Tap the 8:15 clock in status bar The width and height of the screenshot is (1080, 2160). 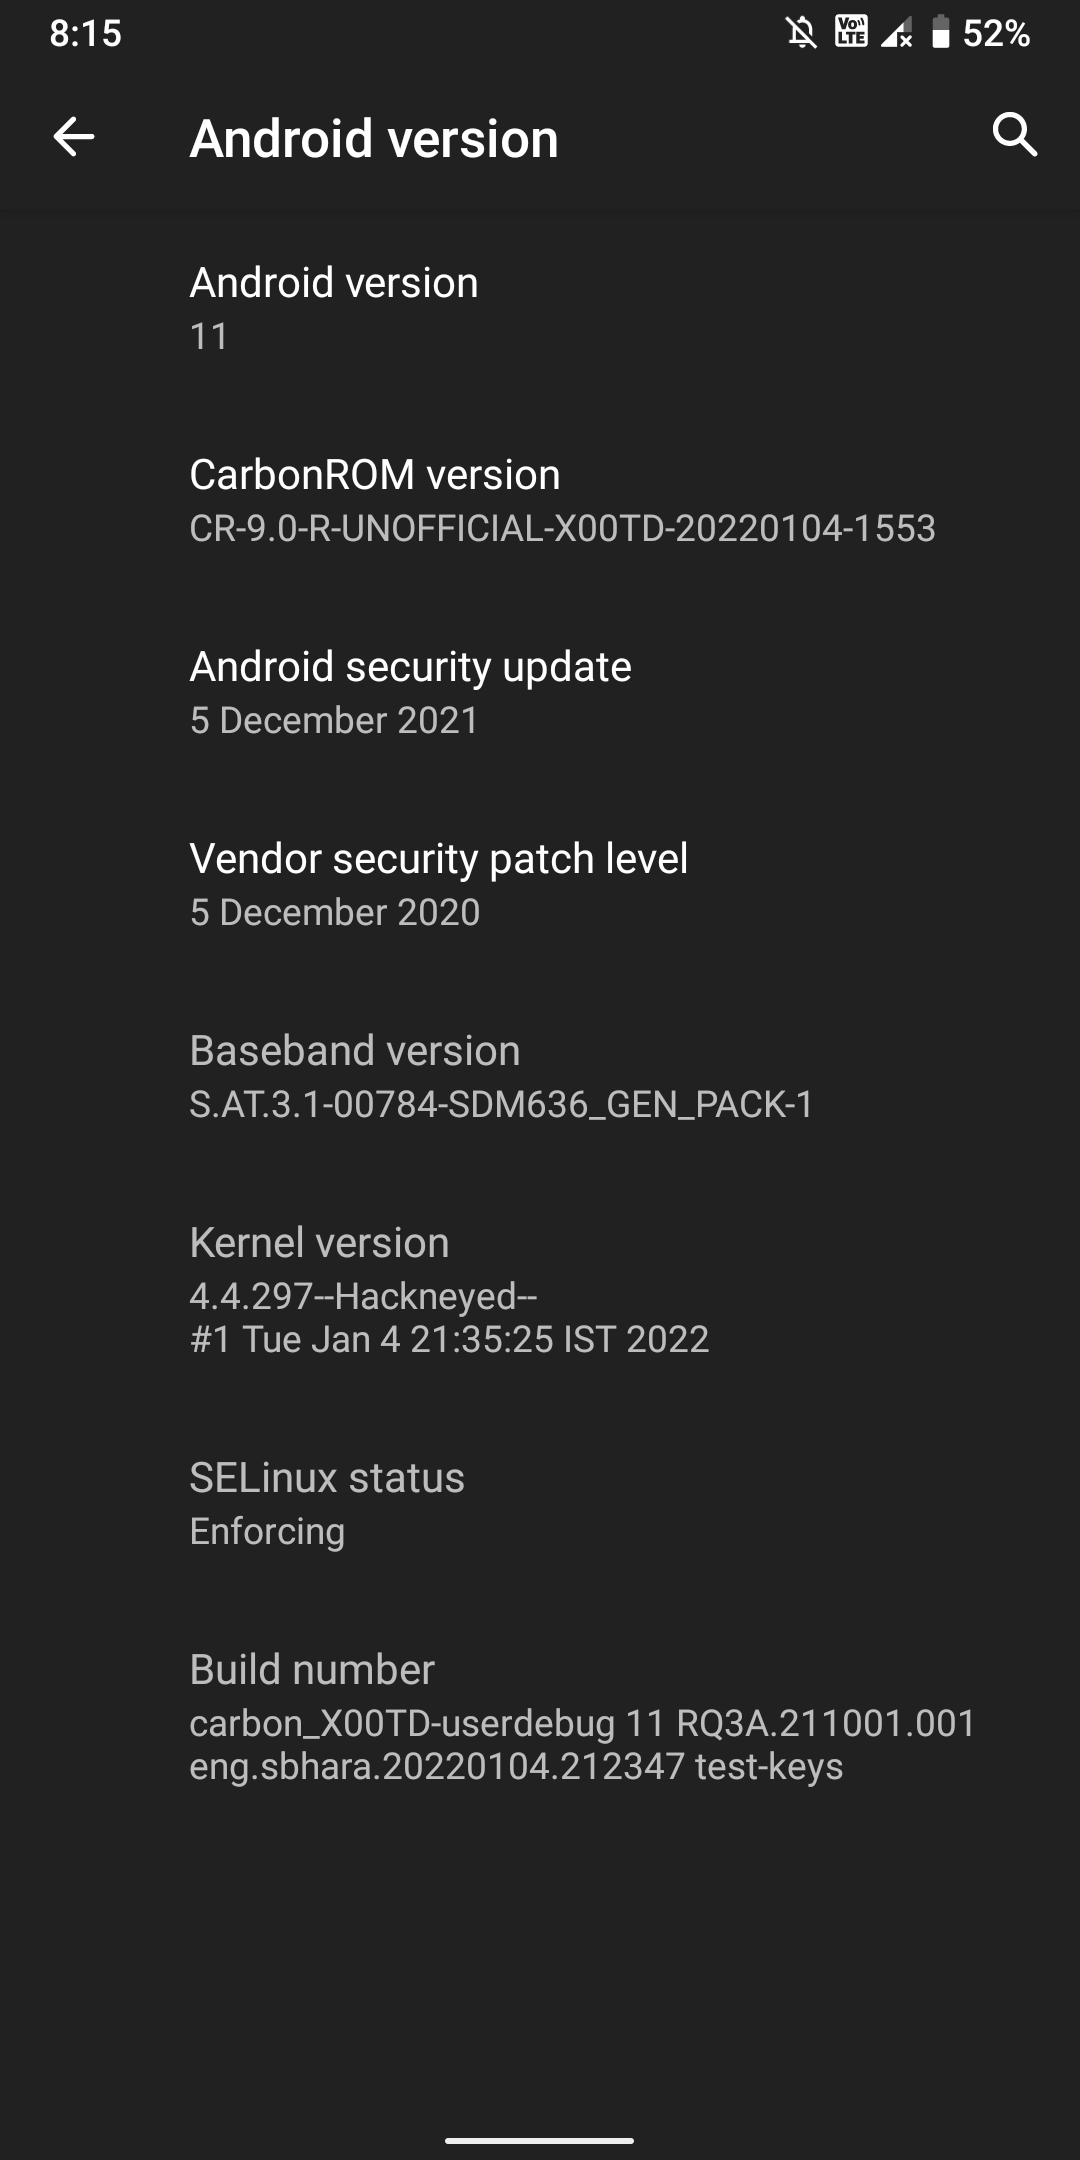86,34
